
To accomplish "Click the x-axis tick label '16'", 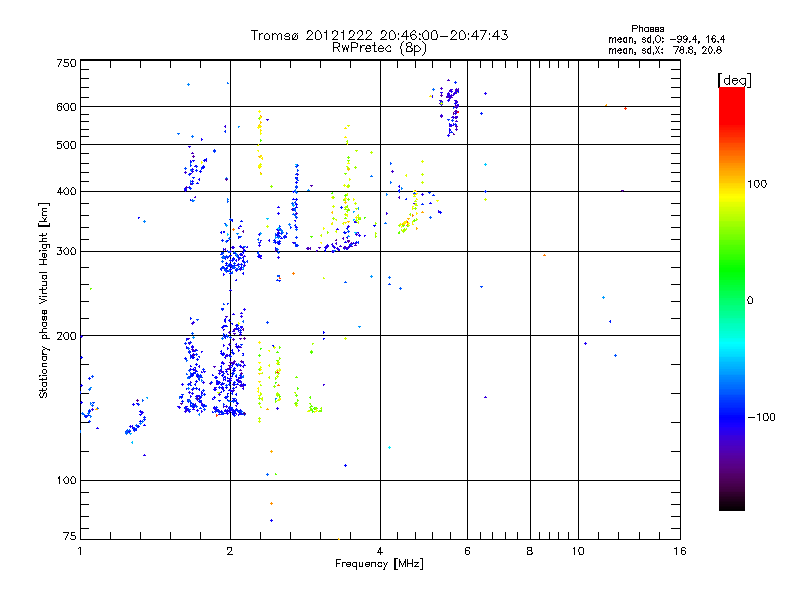I will (680, 551).
